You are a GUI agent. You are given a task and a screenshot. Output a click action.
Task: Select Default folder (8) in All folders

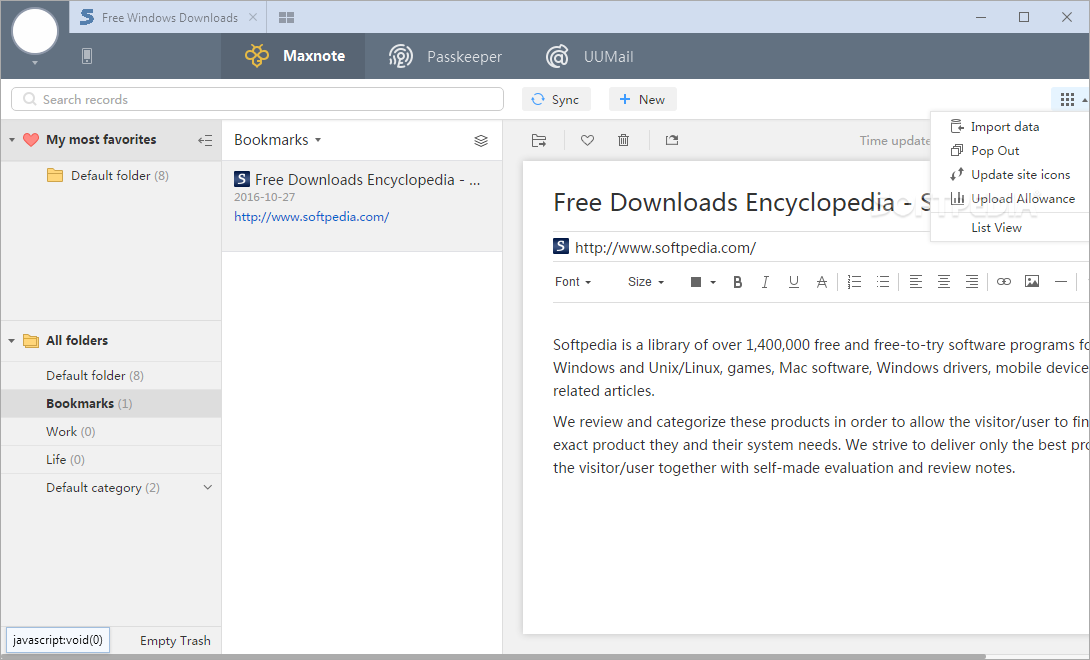111,376
